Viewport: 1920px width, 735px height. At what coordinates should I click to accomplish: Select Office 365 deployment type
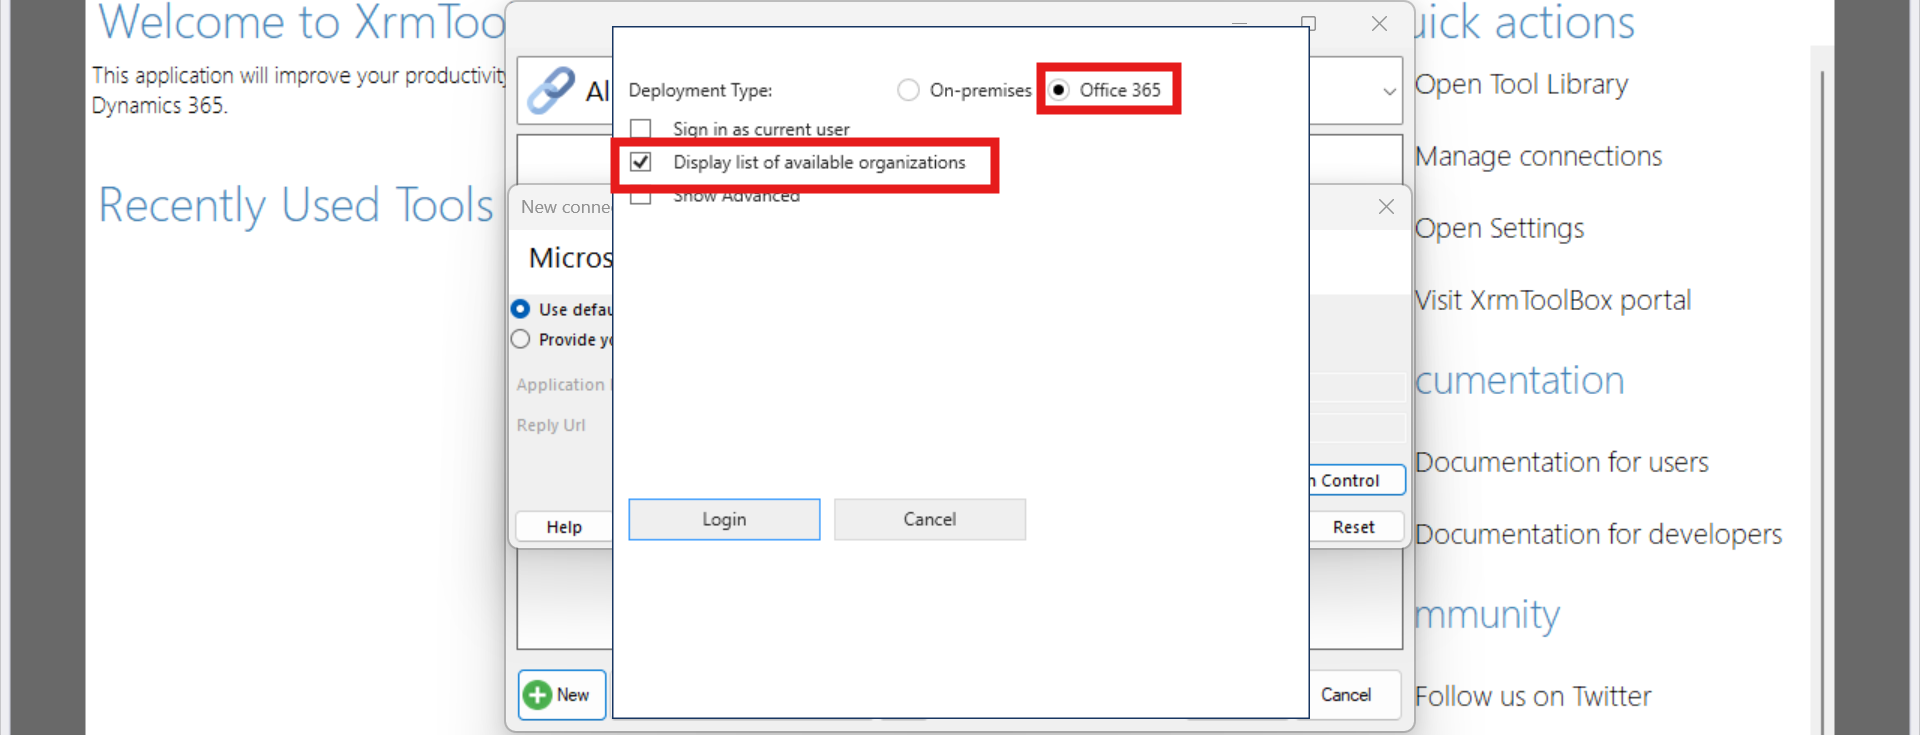pyautogui.click(x=1059, y=91)
